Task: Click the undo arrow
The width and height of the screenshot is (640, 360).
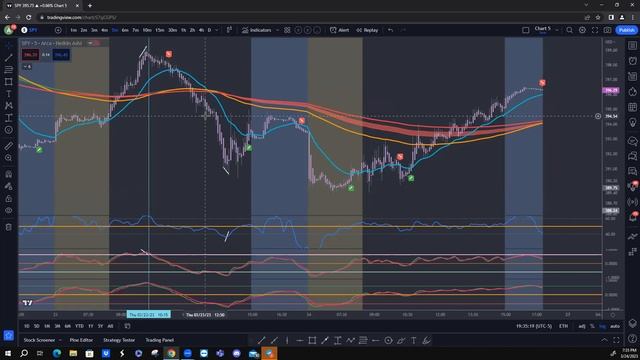Action: 391,30
